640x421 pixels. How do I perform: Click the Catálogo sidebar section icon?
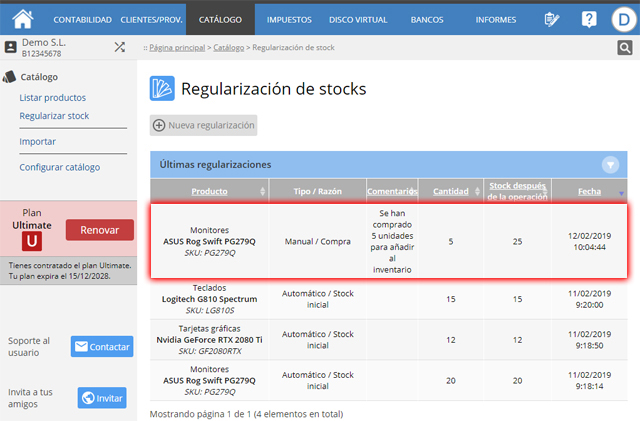point(9,77)
